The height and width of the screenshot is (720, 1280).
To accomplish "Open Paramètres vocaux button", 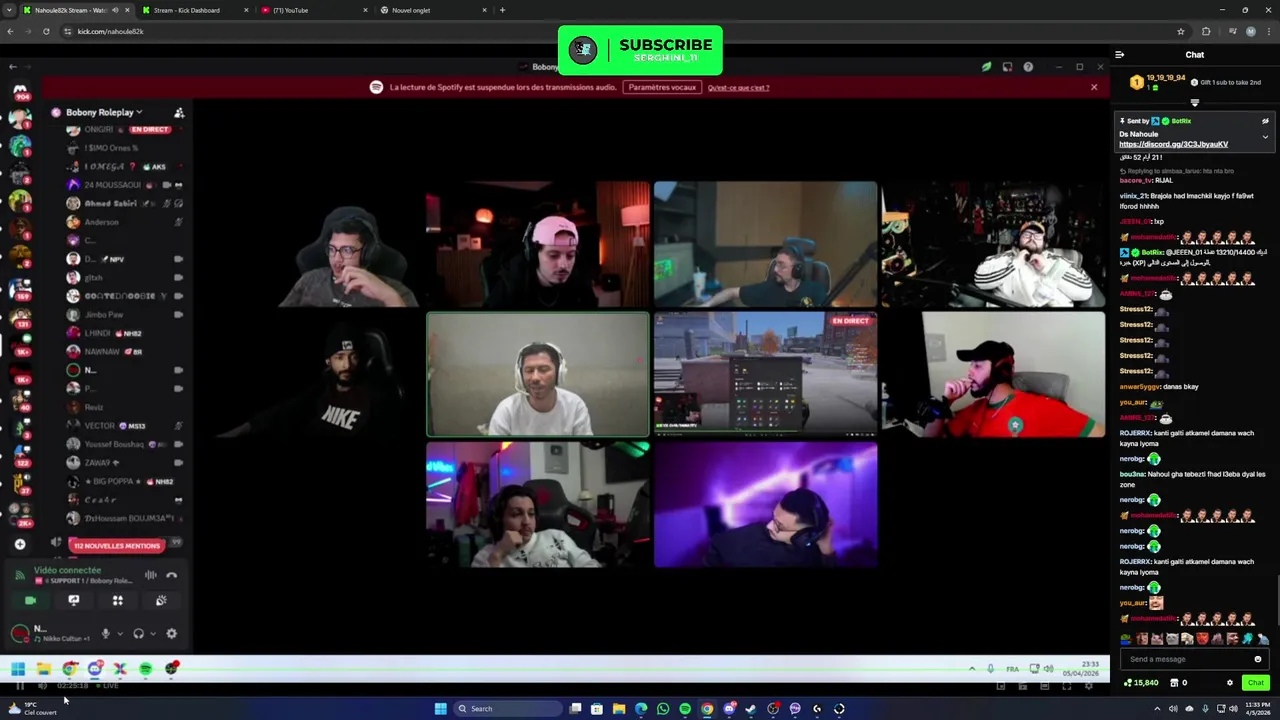I will [x=662, y=87].
